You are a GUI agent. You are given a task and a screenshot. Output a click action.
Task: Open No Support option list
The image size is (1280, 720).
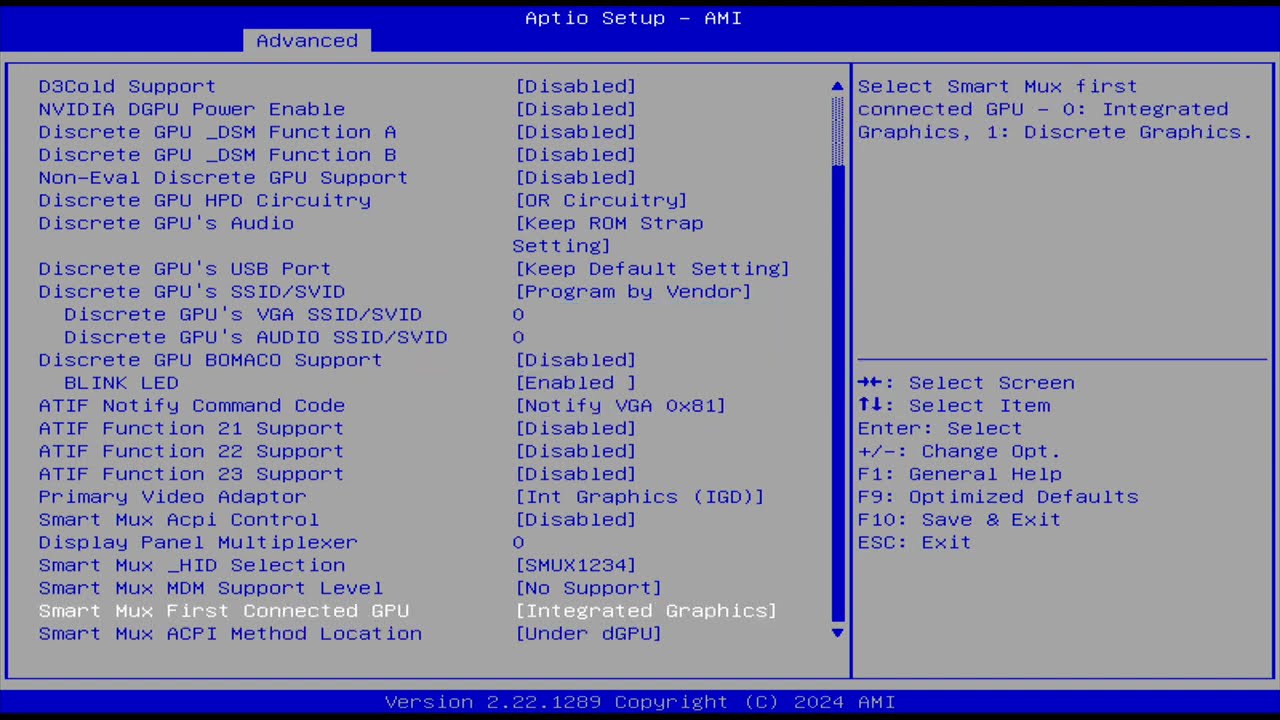tap(588, 588)
